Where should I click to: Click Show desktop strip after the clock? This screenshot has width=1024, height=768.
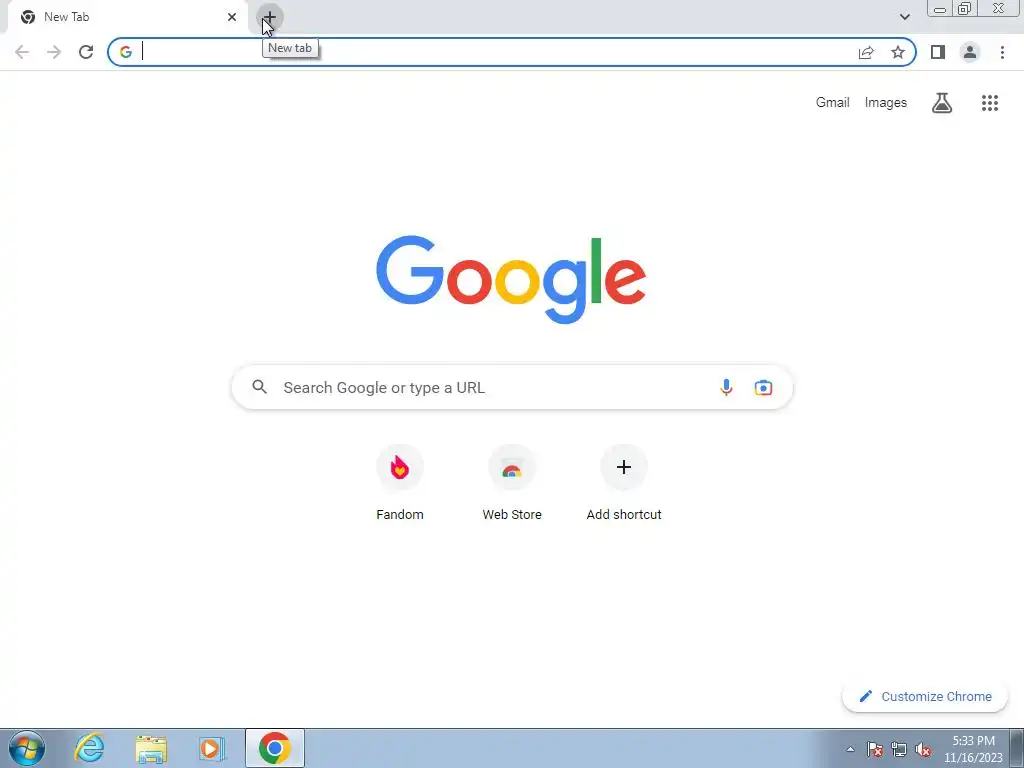(1017, 748)
